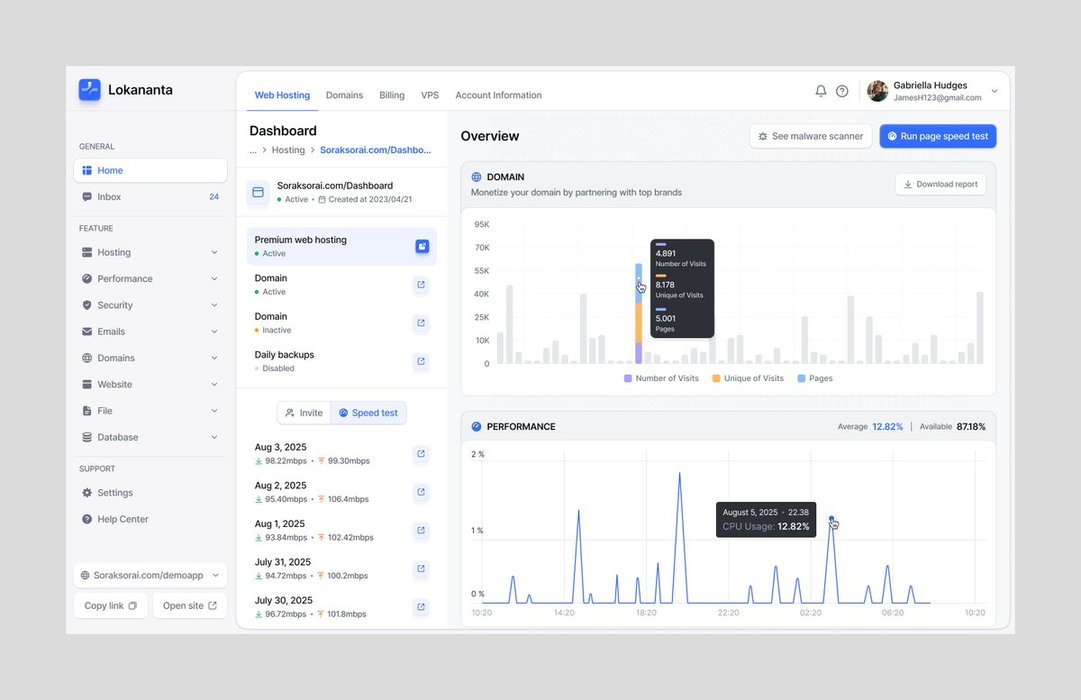Click the highlighted stacked bar in Domain chart
Viewport: 1081px width, 700px height.
(x=638, y=314)
